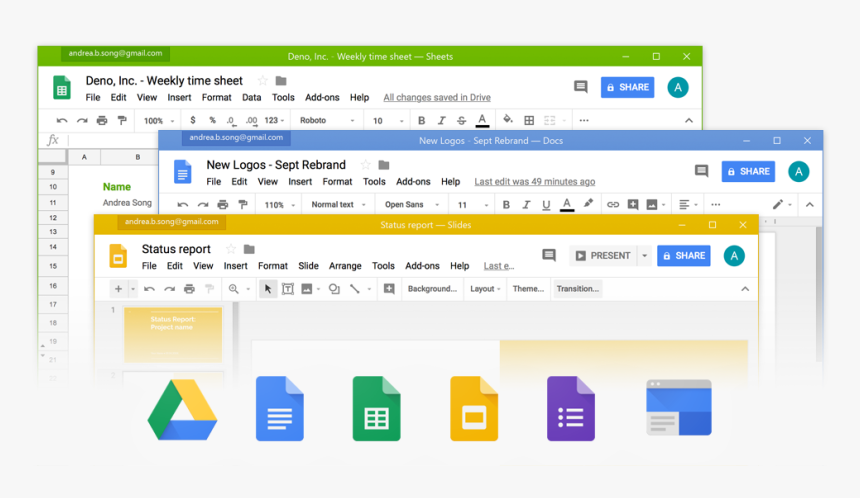Click the Background button in Slides
The height and width of the screenshot is (498, 860).
pos(432,289)
